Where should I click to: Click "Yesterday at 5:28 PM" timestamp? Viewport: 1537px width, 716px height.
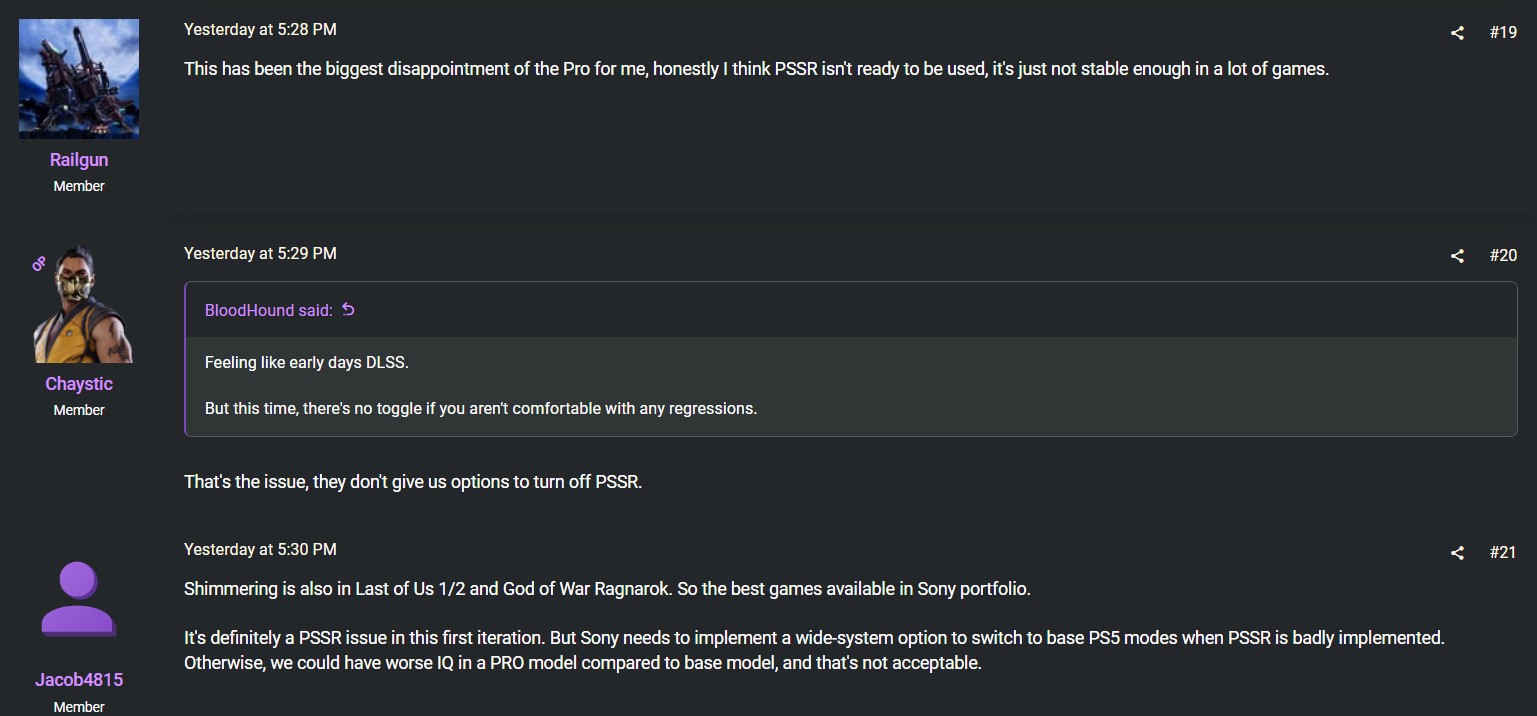[x=260, y=30]
